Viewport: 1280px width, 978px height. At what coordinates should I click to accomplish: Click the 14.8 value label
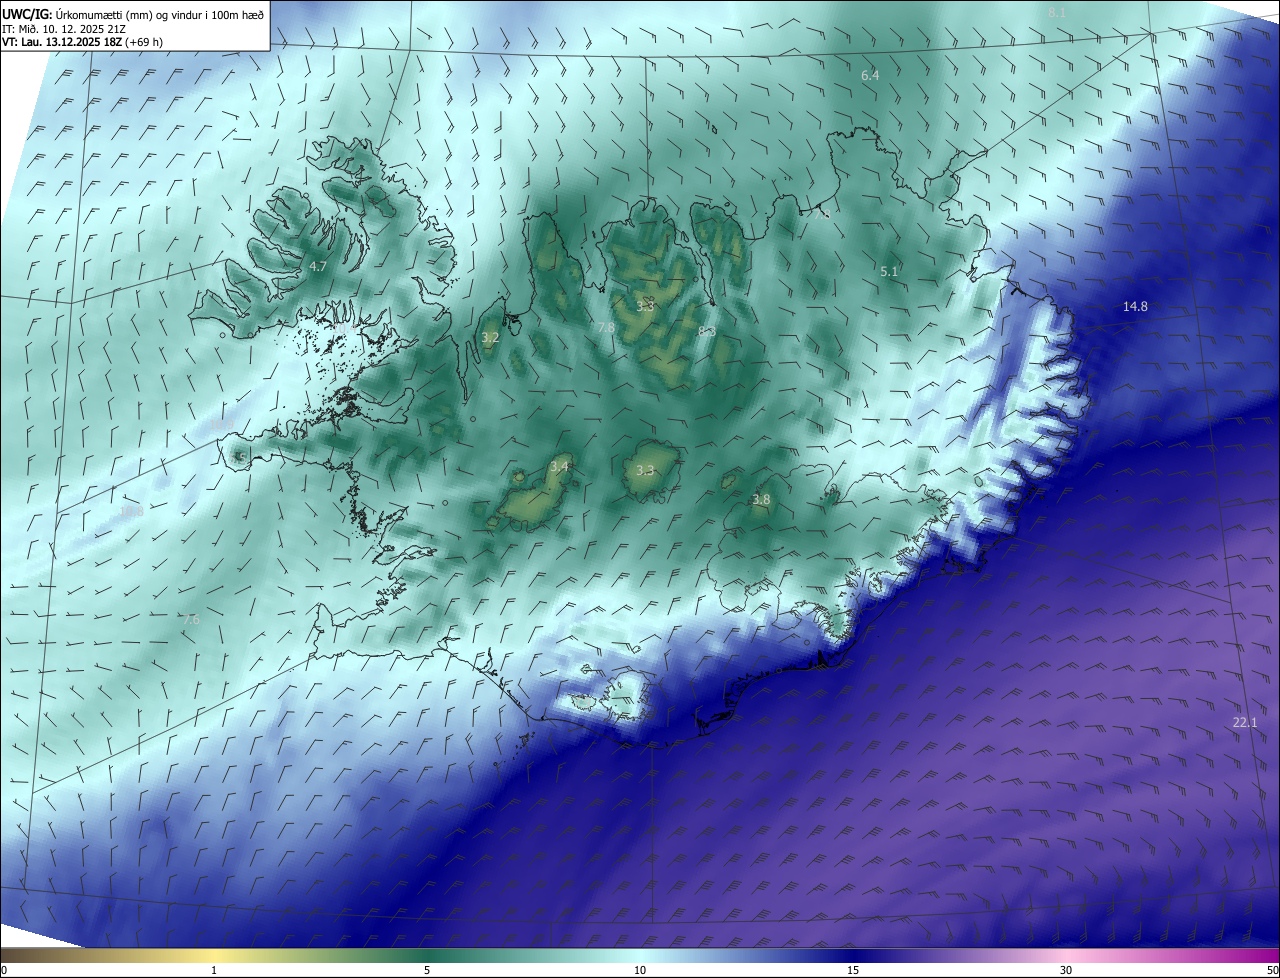coord(1135,307)
